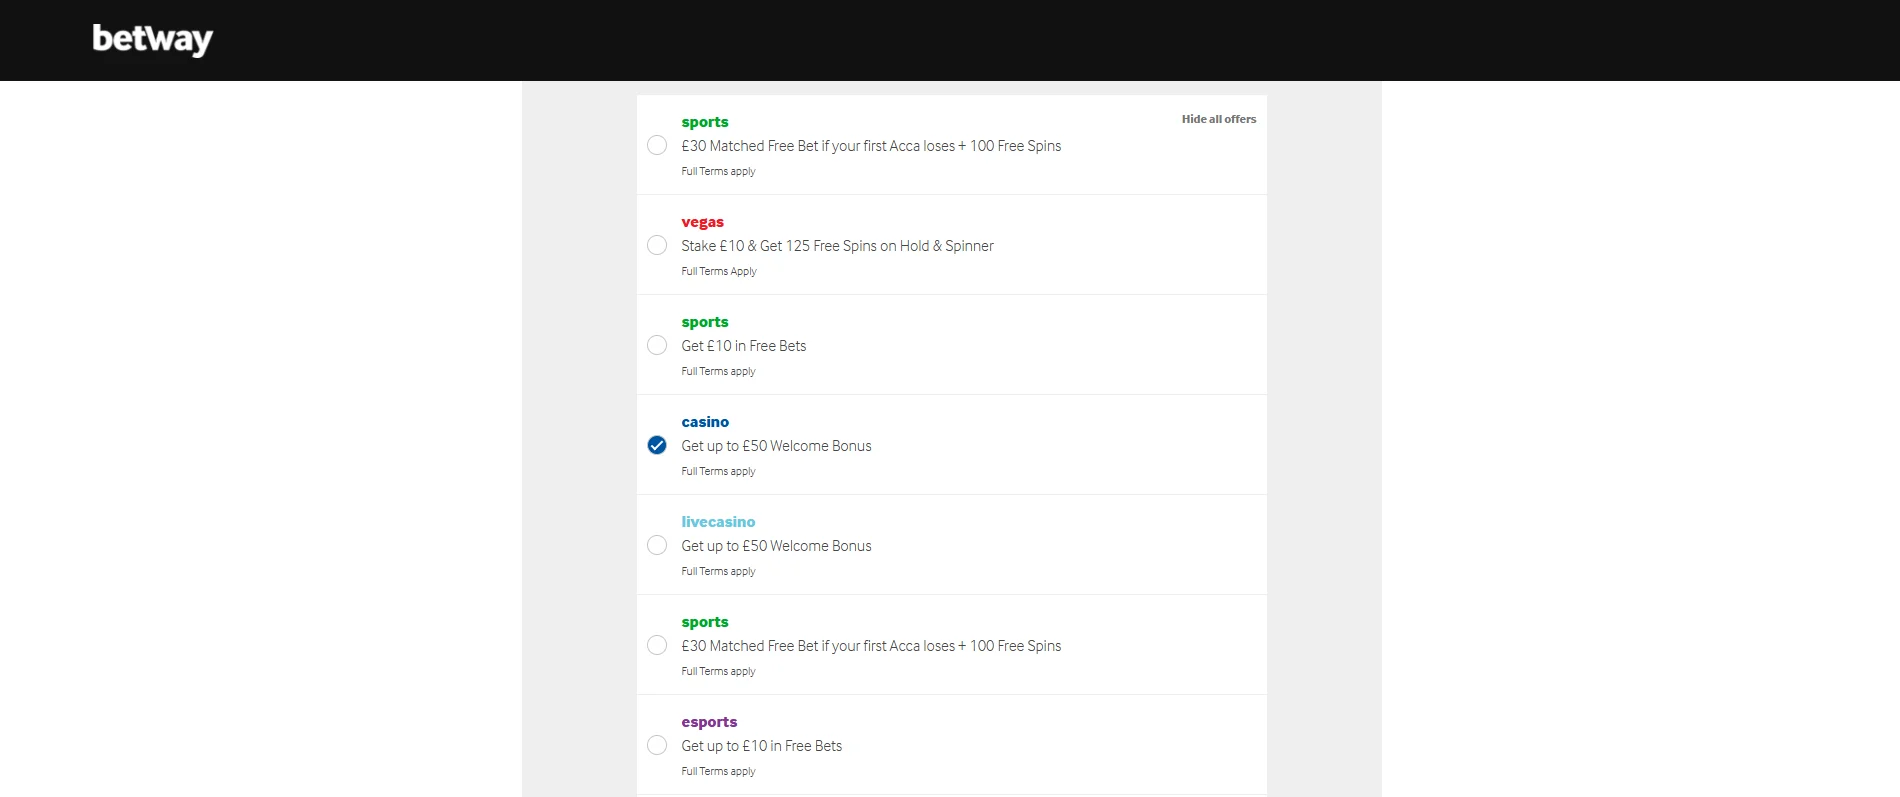View Full Terms under Get £10 in Free Bets
Image resolution: width=1900 pixels, height=797 pixels.
click(718, 371)
